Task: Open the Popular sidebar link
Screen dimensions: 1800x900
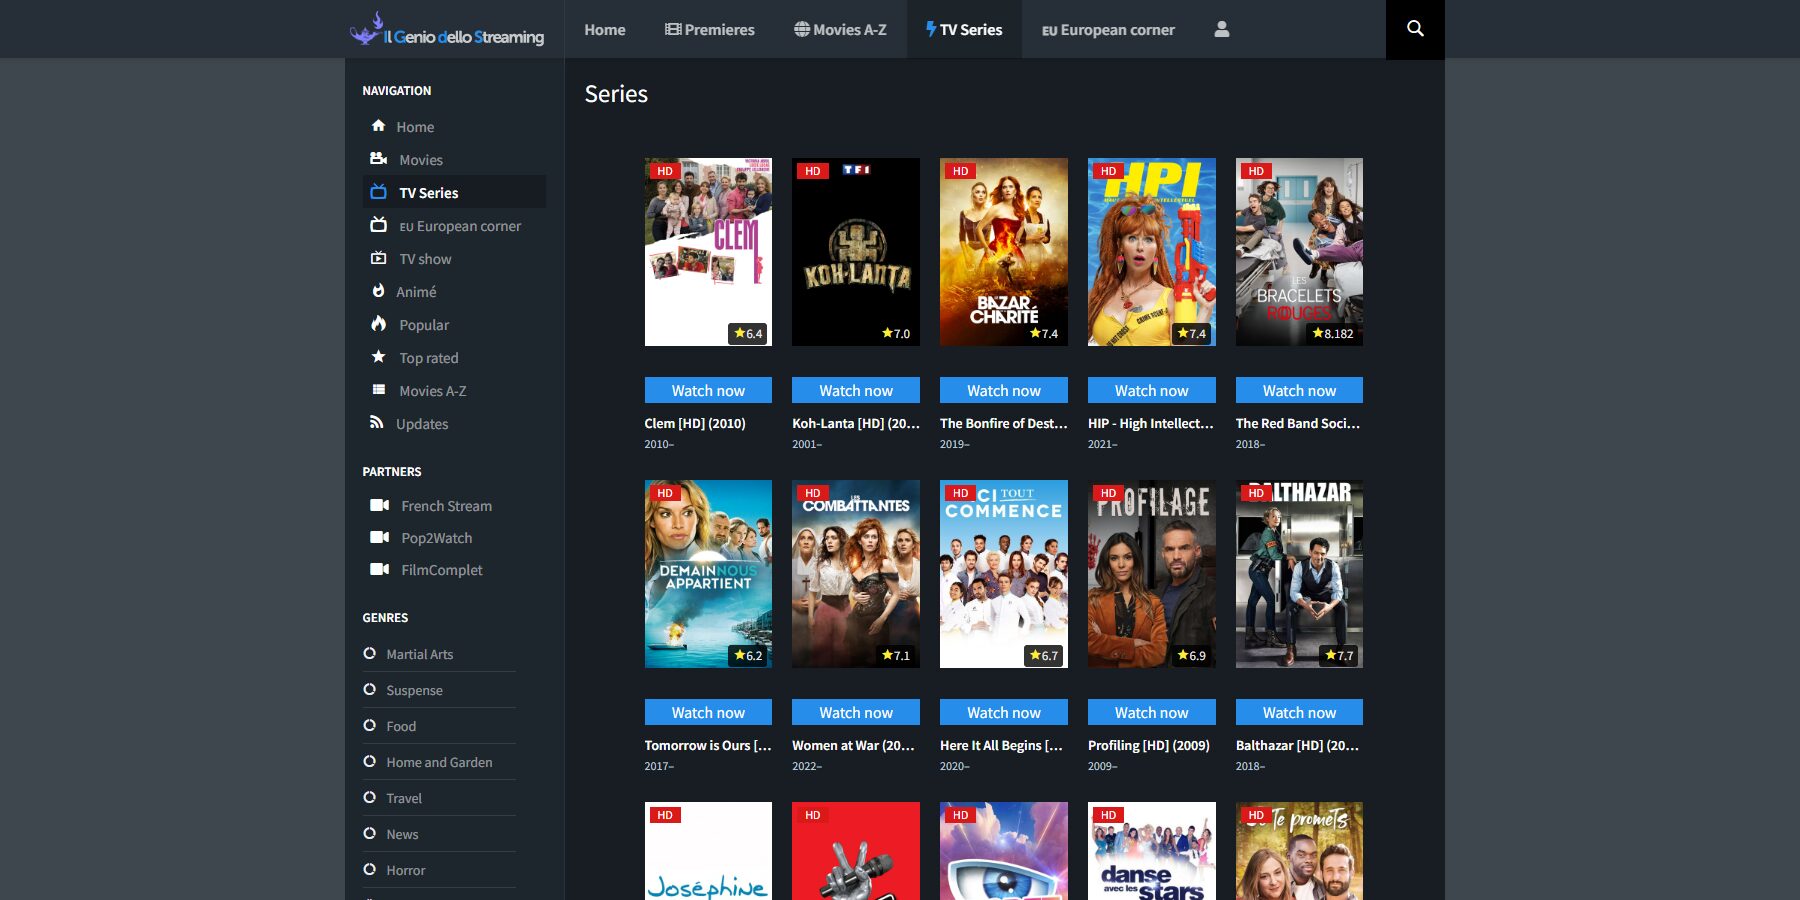Action: 424,325
